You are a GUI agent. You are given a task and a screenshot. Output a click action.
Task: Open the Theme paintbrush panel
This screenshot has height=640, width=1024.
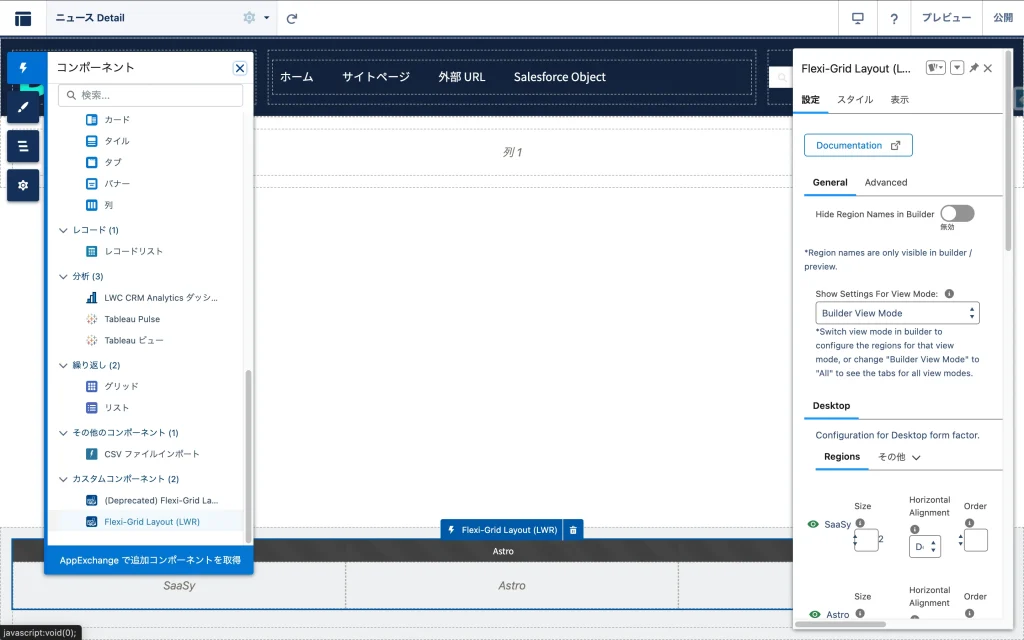[x=23, y=107]
